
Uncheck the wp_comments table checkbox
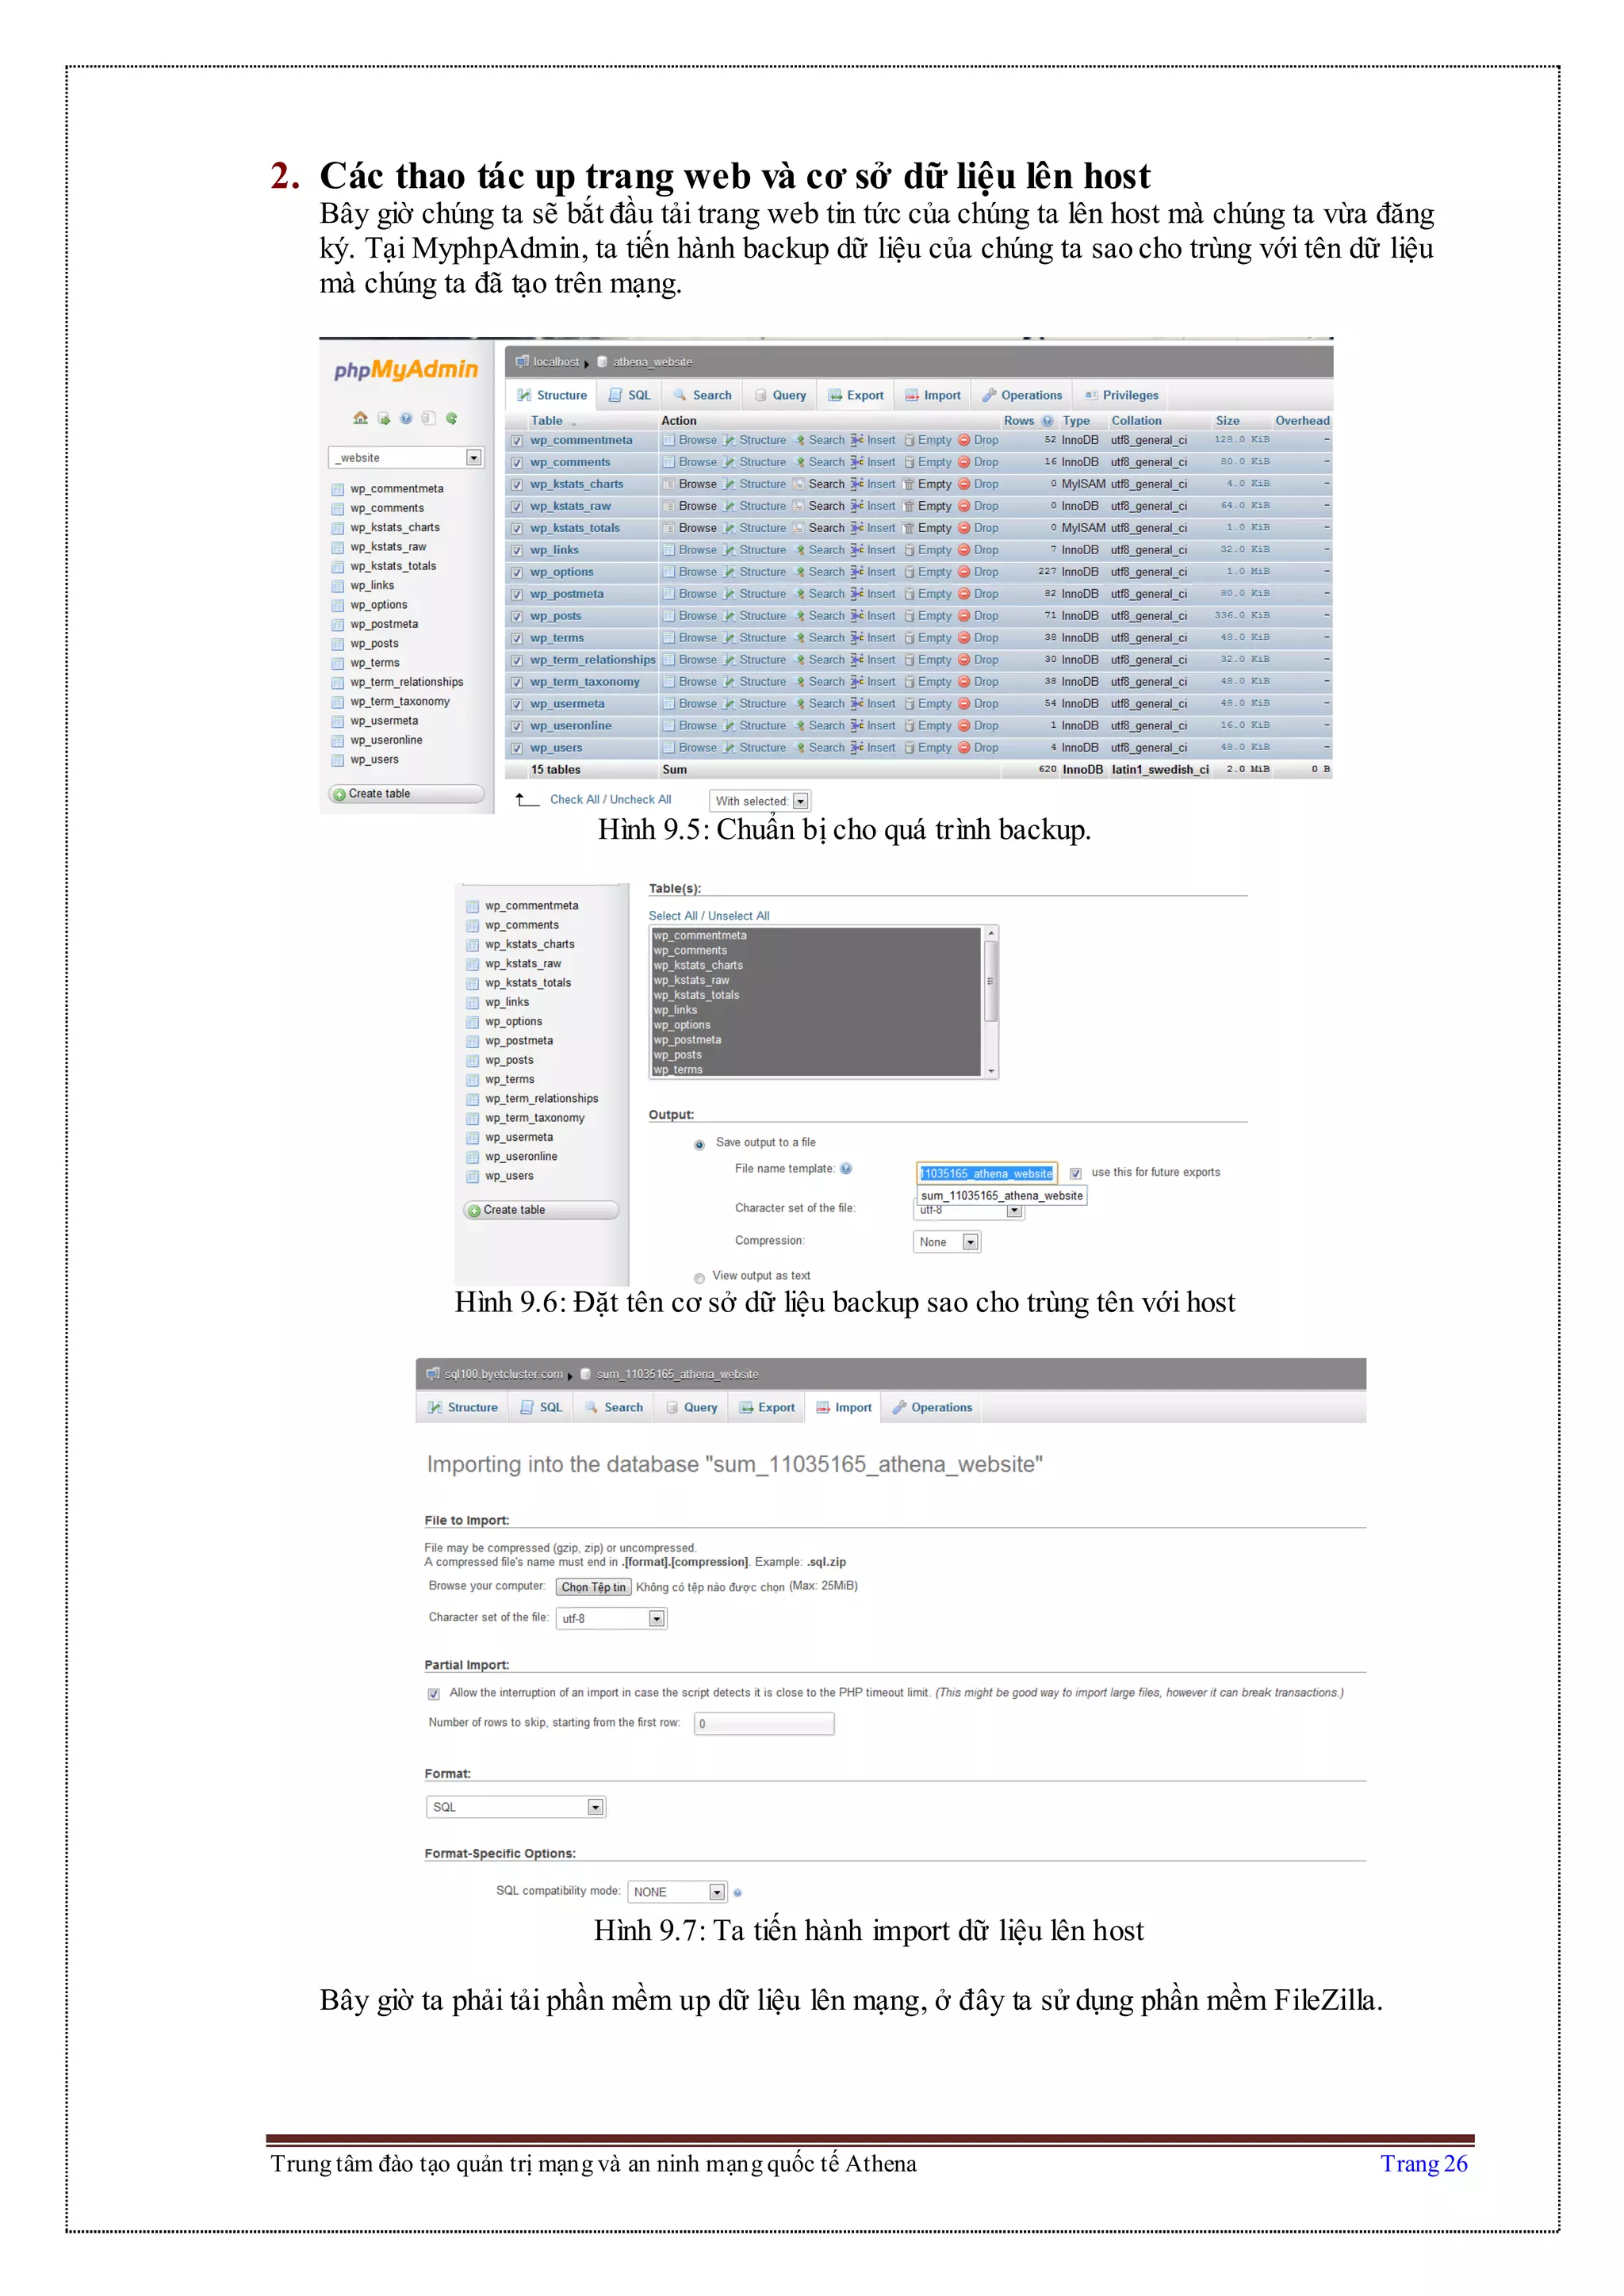pyautogui.click(x=517, y=463)
